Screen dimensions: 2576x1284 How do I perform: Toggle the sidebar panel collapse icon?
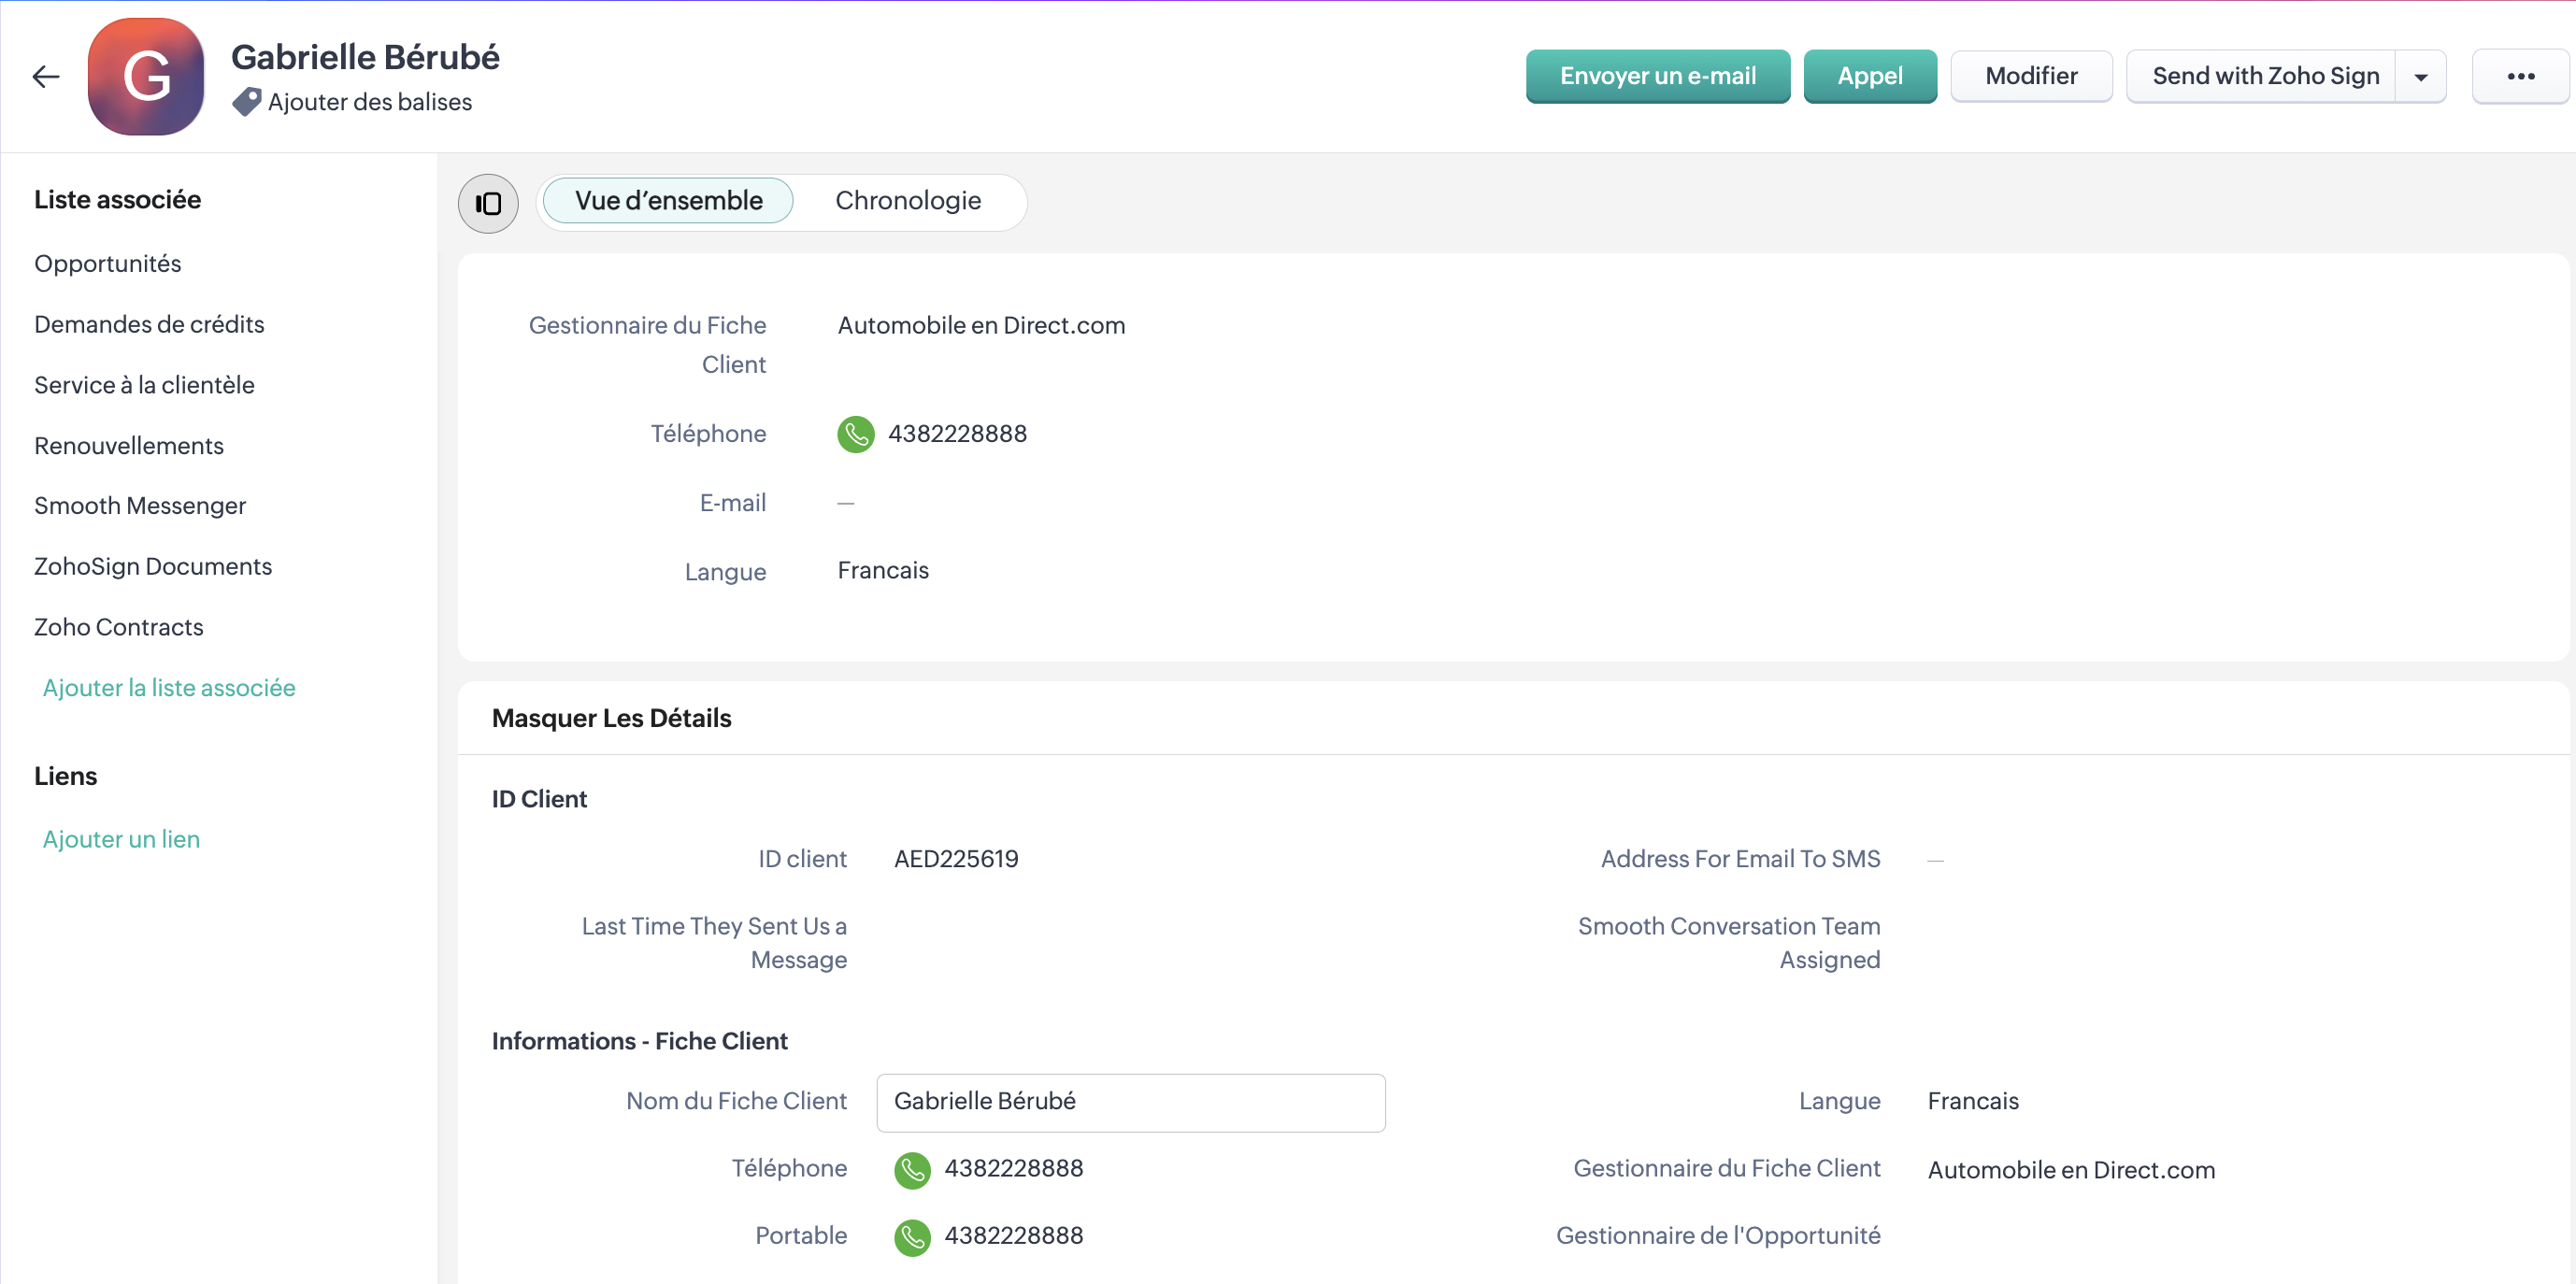point(488,203)
